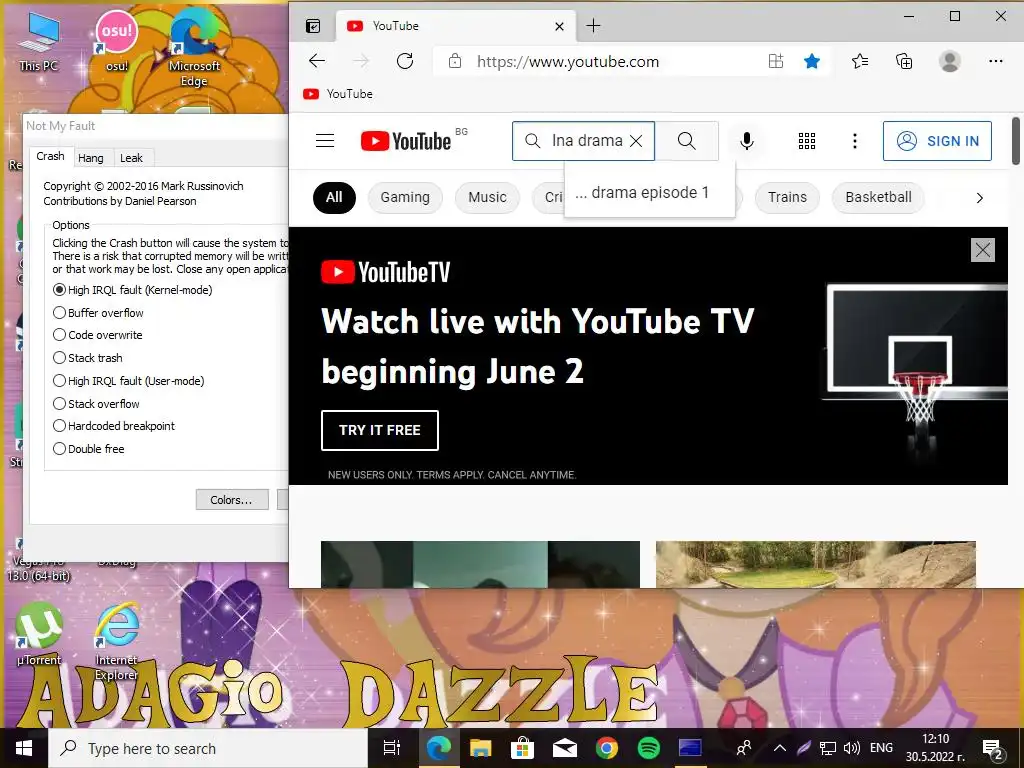Switch to the Leak tab in Not My Fault
The height and width of the screenshot is (768, 1024).
coord(131,158)
